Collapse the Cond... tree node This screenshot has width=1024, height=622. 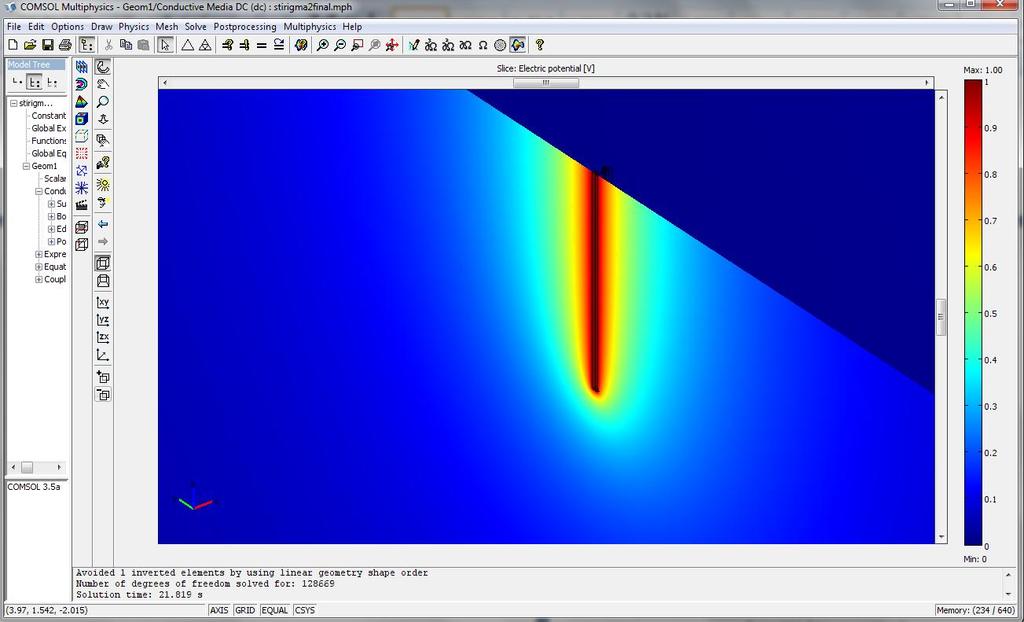(x=39, y=191)
